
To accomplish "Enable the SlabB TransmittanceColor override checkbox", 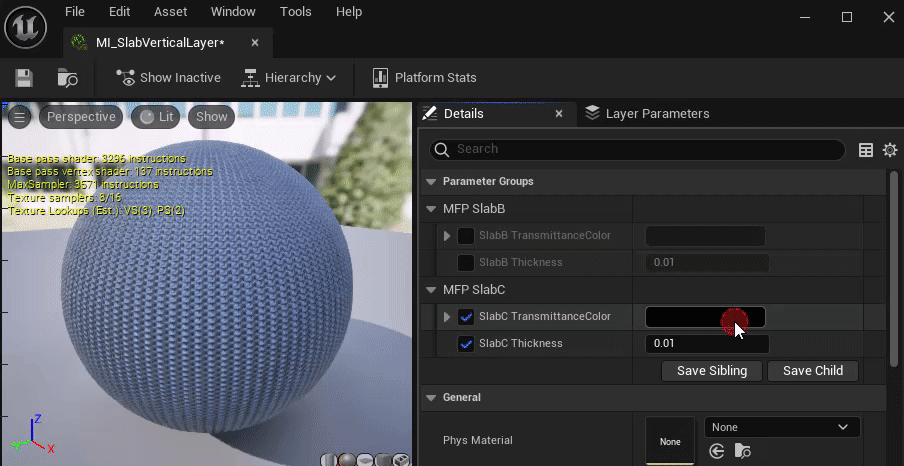I will [x=466, y=236].
